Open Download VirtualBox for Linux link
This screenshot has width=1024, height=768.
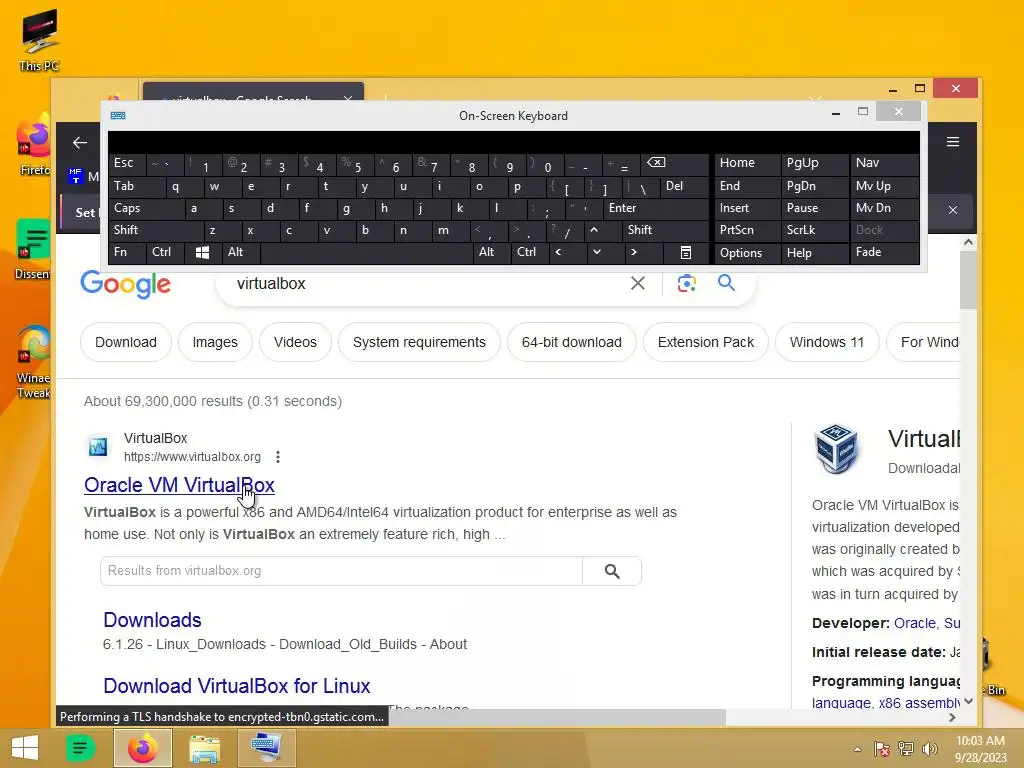[236, 686]
